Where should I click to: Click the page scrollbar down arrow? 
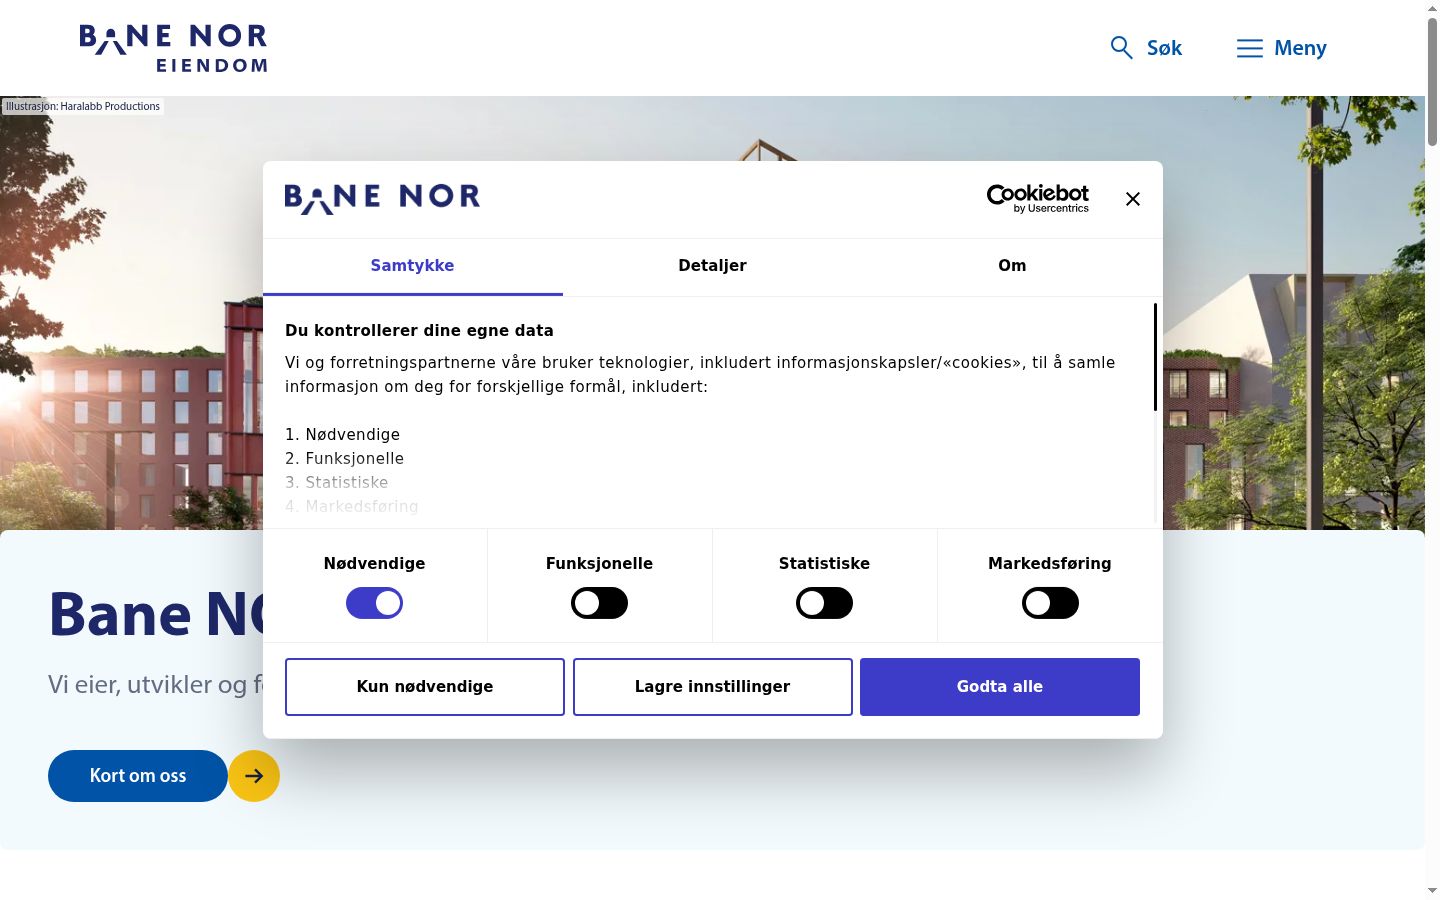coord(1432,891)
